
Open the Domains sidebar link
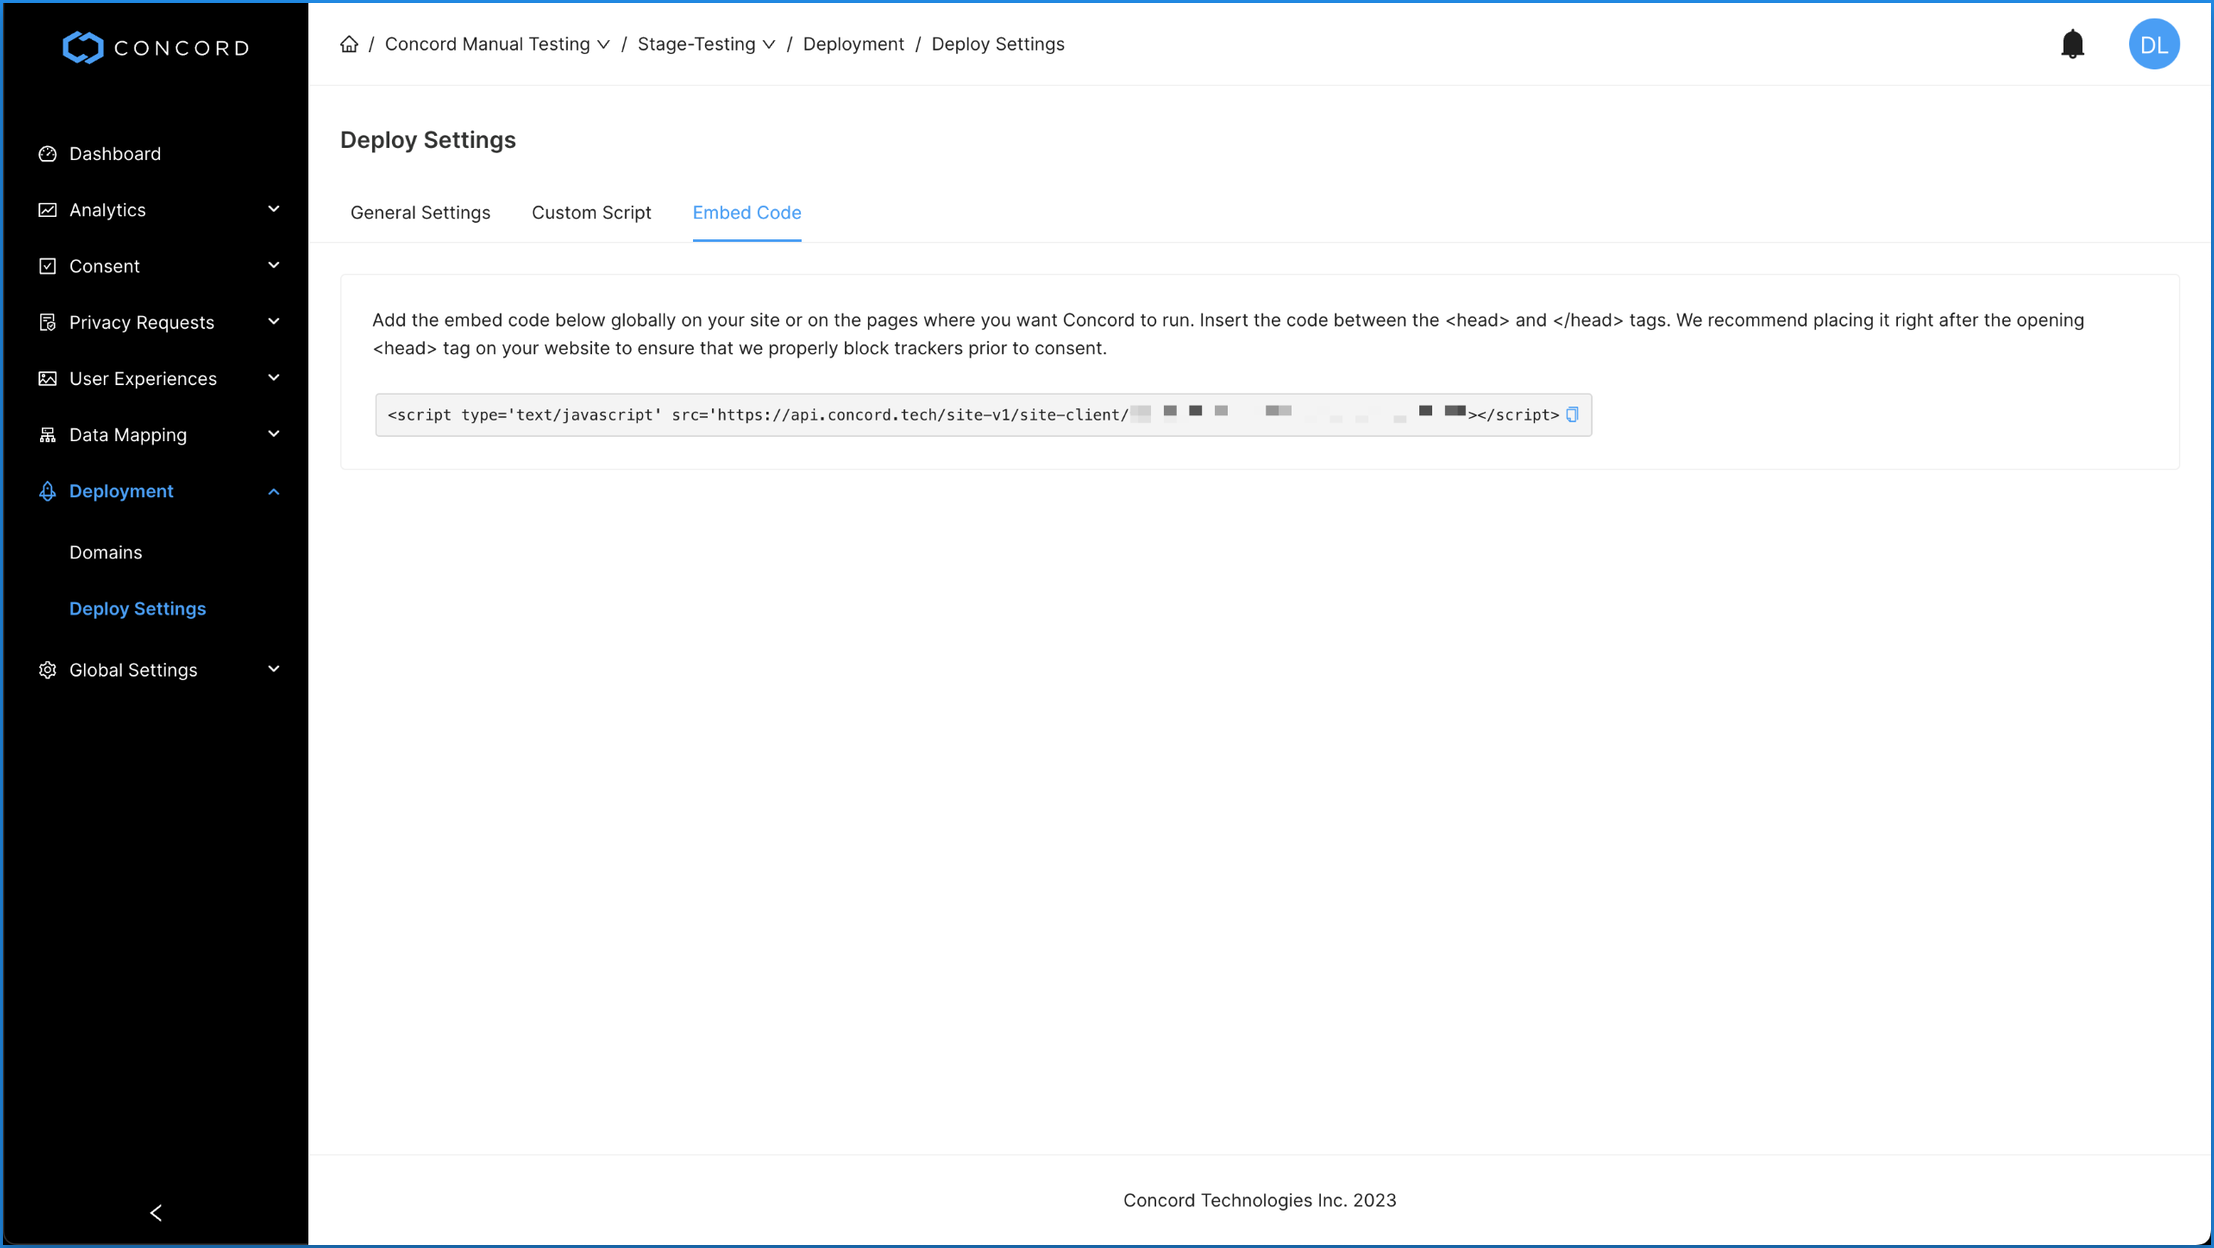coord(105,552)
